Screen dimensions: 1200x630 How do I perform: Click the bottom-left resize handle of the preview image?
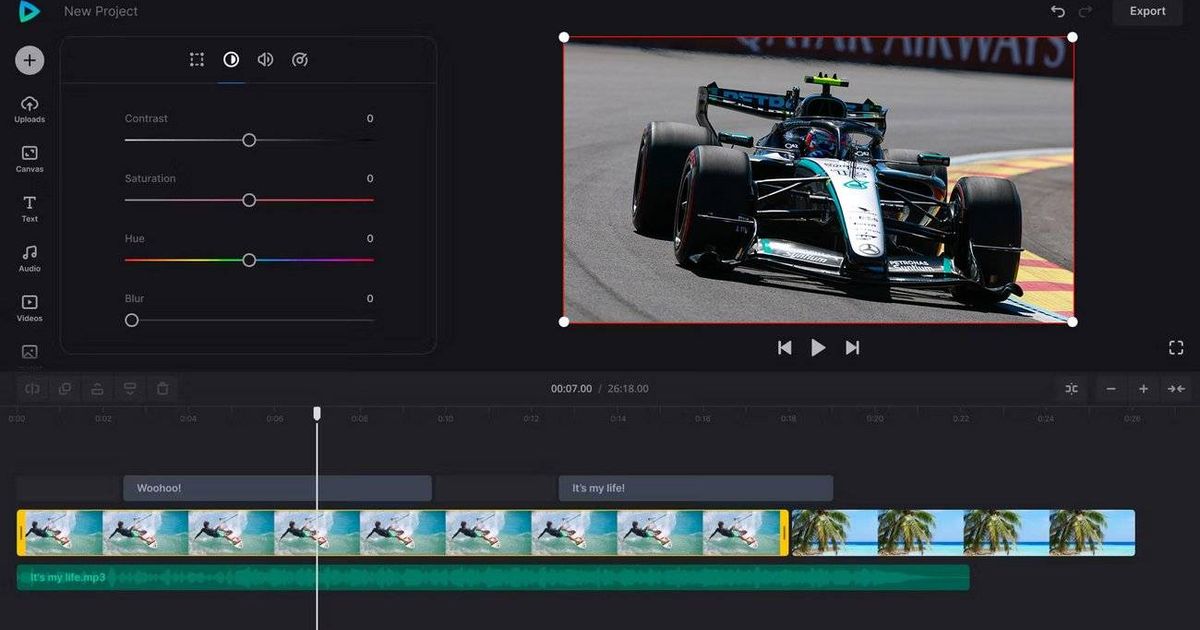click(564, 322)
